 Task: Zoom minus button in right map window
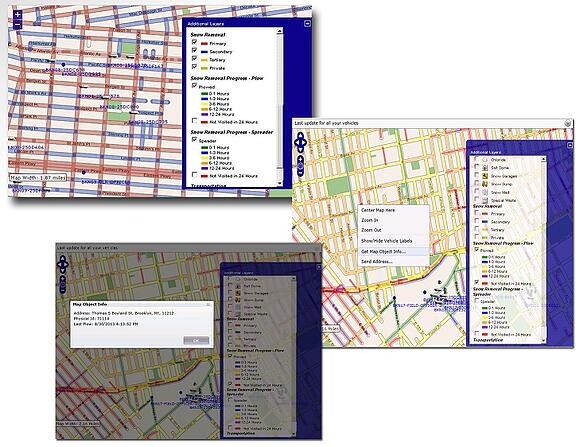(300, 174)
